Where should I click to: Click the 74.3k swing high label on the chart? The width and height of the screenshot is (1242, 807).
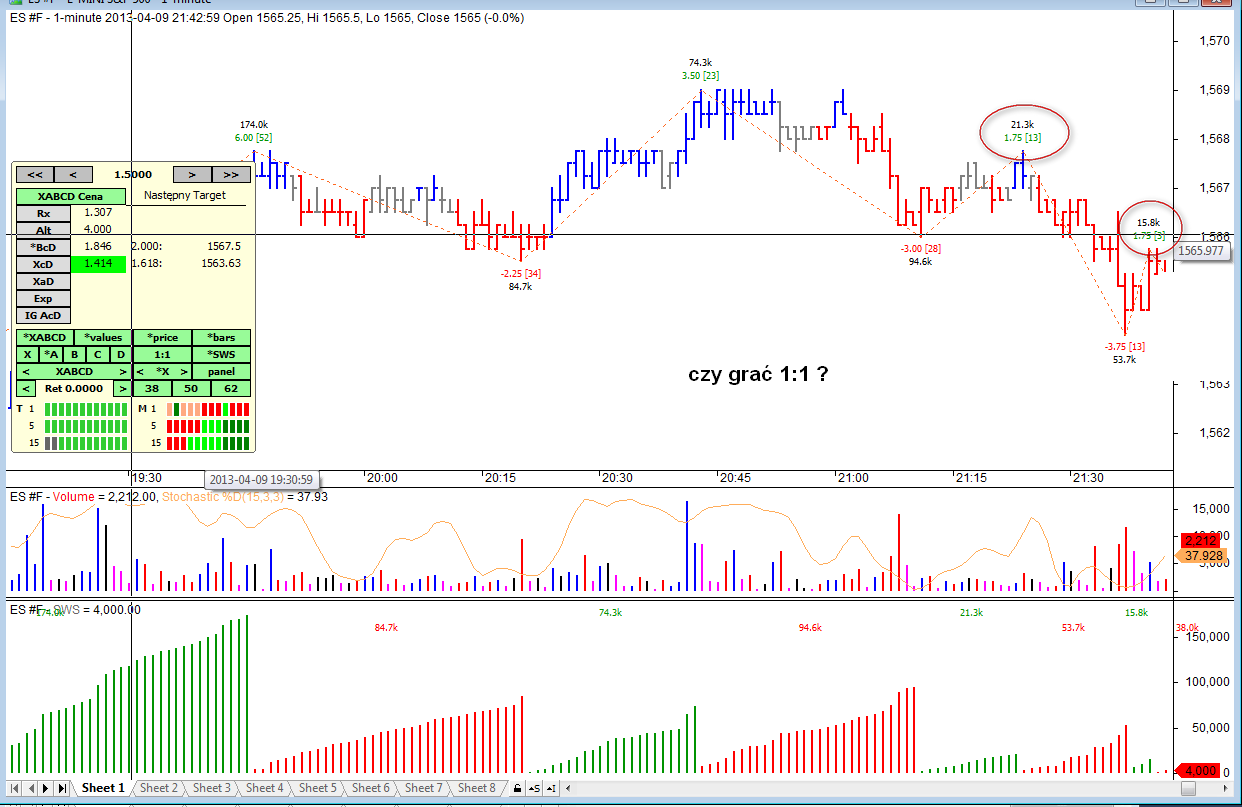tap(700, 62)
